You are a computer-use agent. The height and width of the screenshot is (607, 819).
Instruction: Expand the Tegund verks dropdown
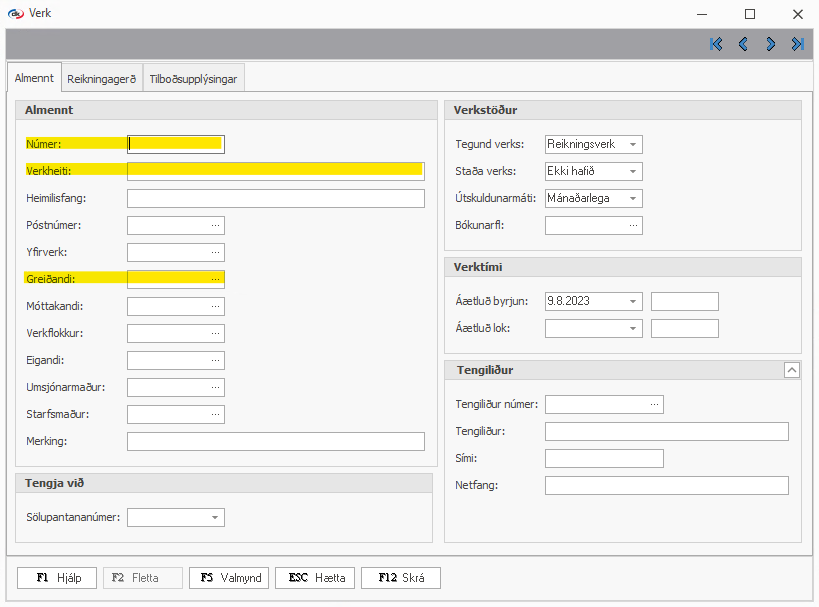632,145
